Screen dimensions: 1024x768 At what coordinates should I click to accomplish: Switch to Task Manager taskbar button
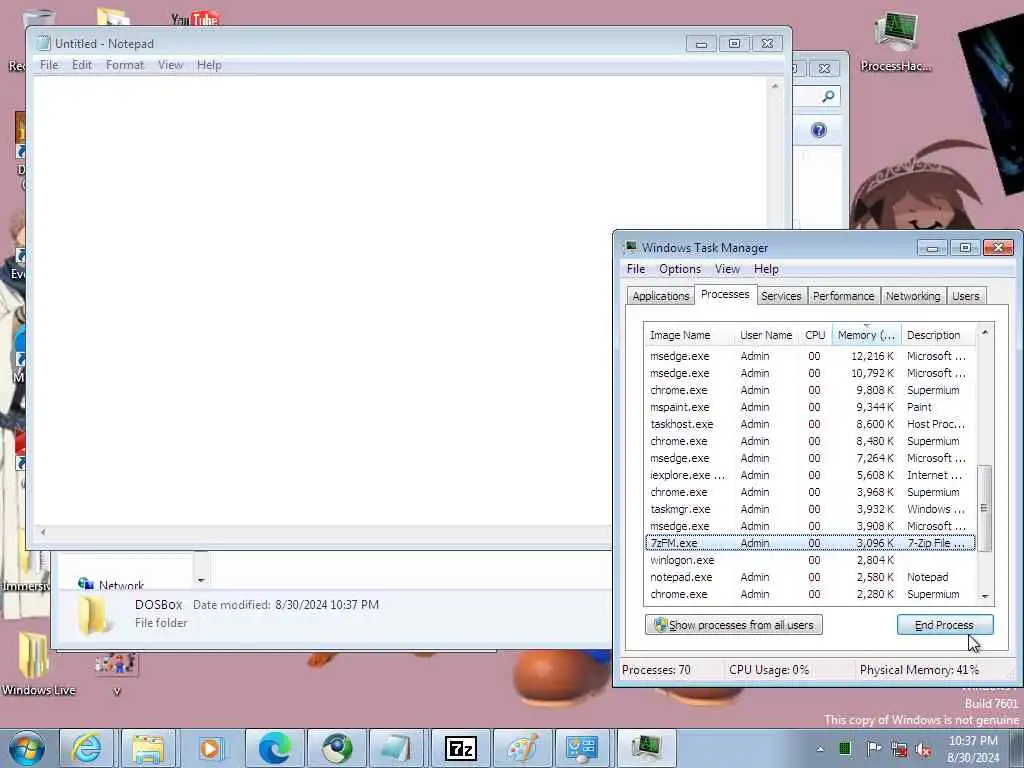point(645,748)
